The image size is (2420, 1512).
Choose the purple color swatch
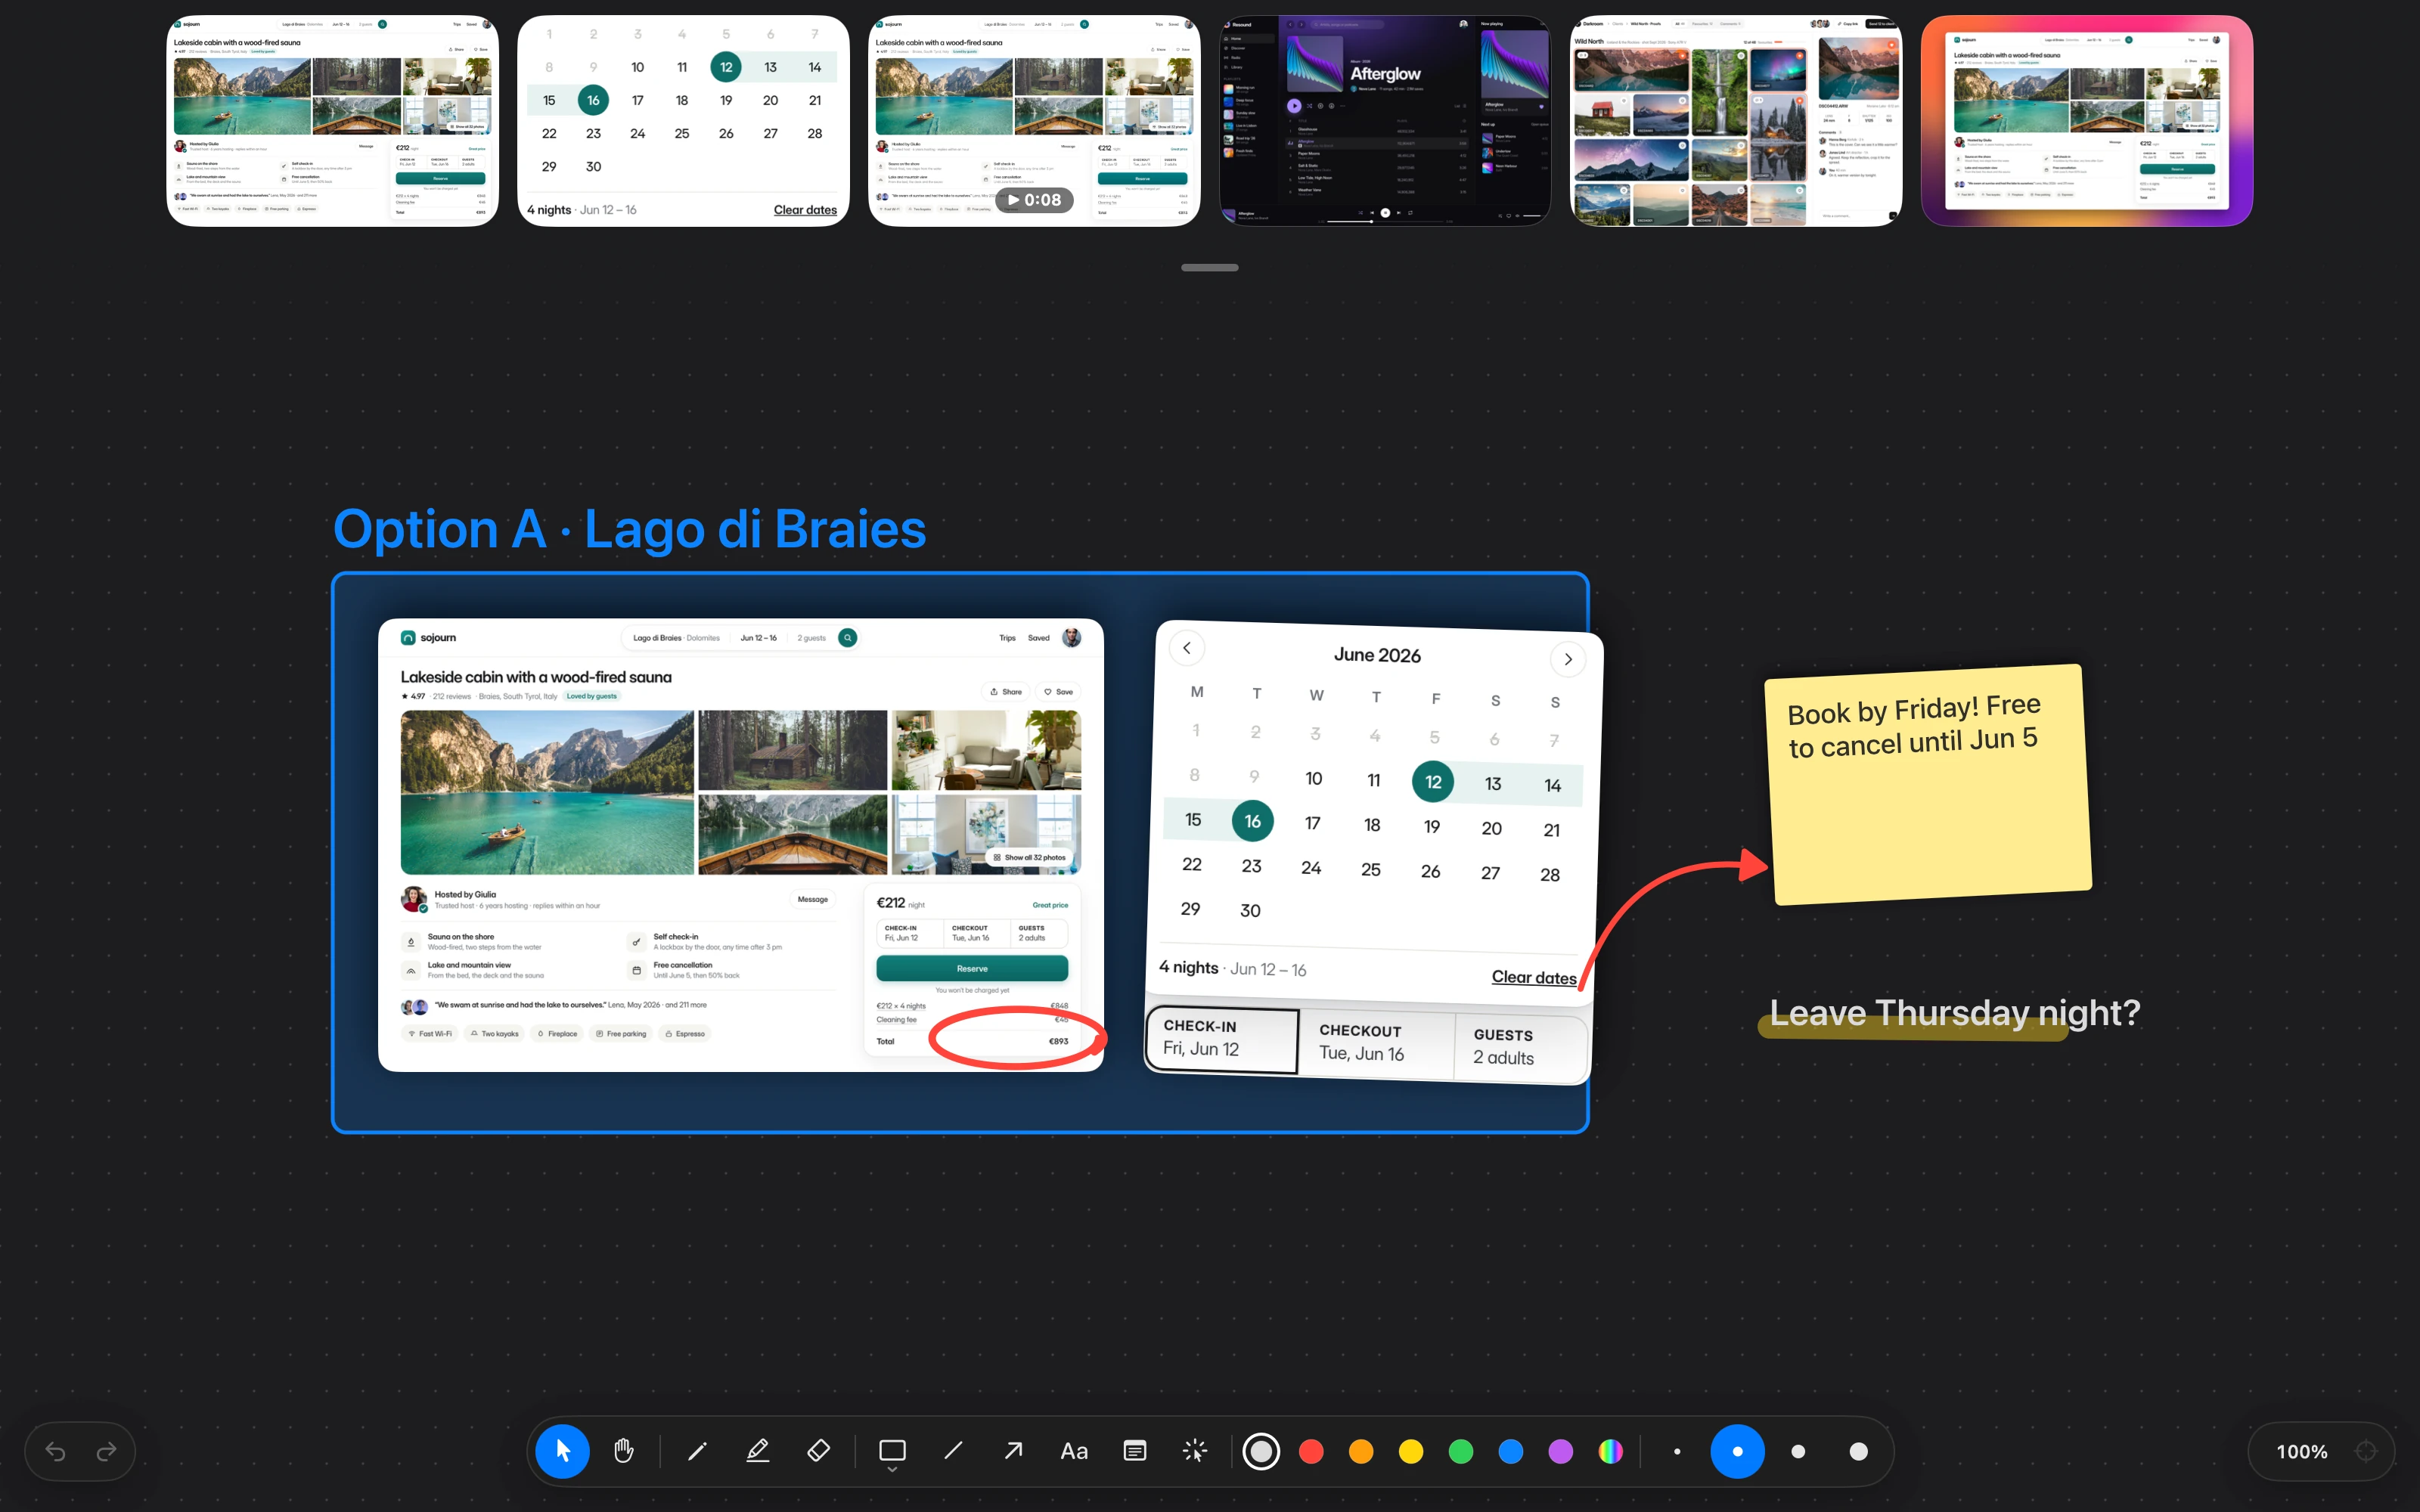pos(1561,1451)
